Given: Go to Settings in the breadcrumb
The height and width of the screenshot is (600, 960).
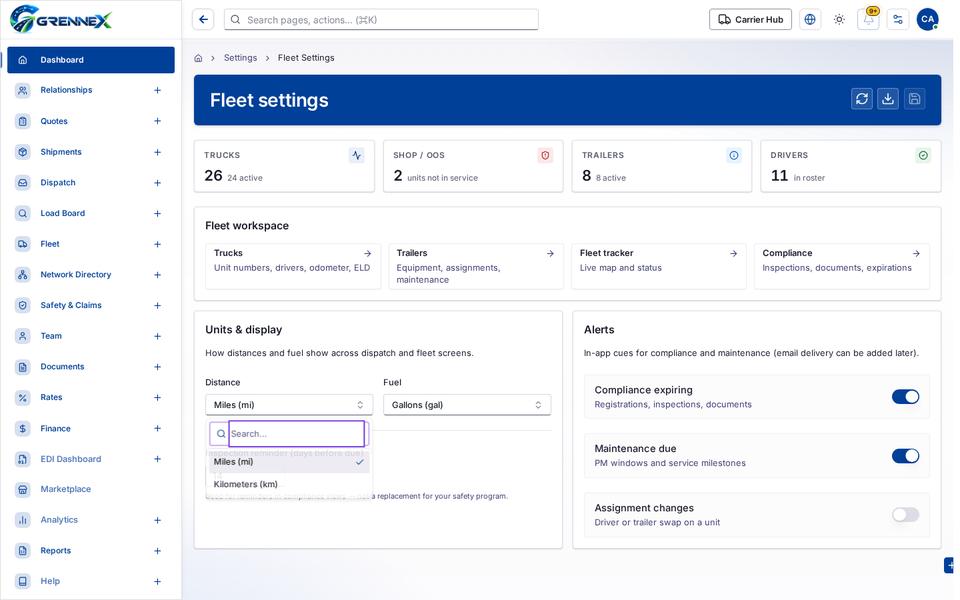Looking at the screenshot, I should point(240,58).
